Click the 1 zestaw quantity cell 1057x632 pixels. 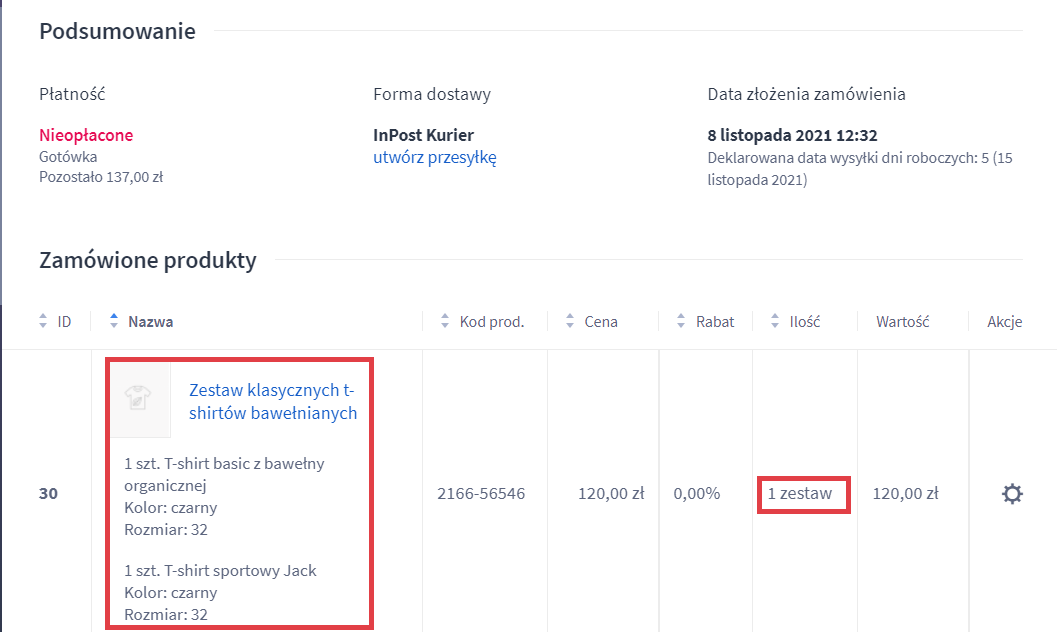[800, 494]
